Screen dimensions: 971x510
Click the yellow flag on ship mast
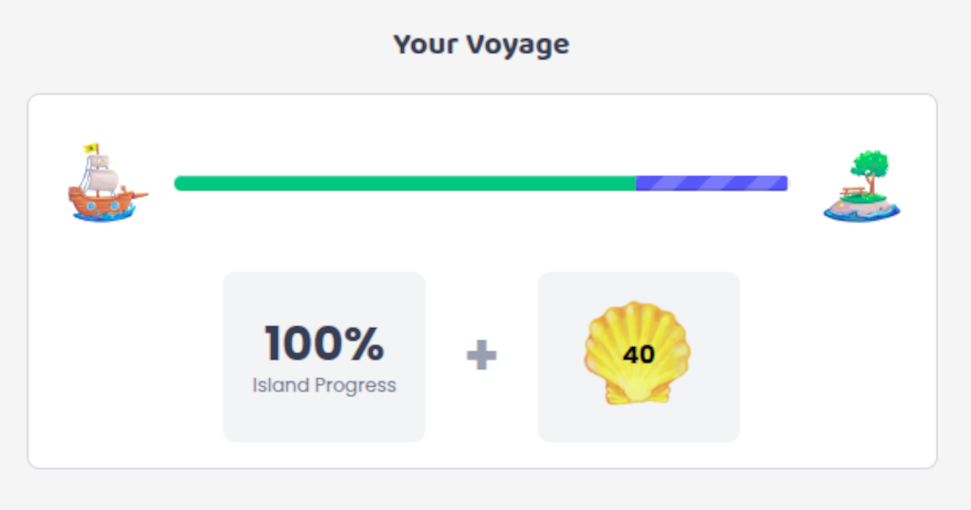tap(92, 148)
